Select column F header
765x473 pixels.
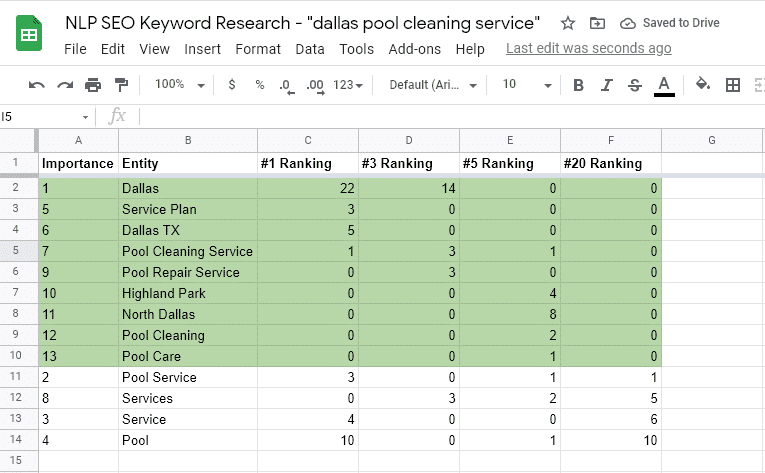611,141
